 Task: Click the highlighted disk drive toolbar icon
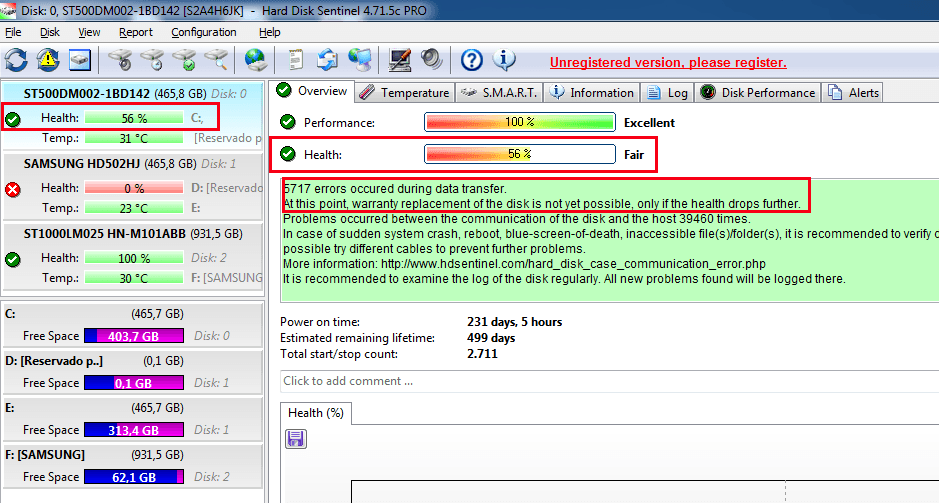pos(80,60)
